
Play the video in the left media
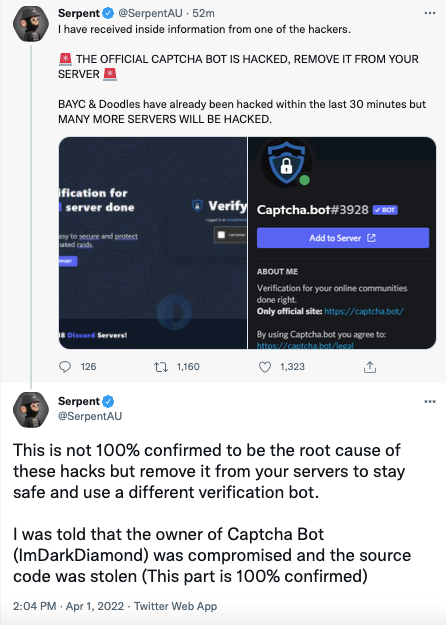(174, 313)
